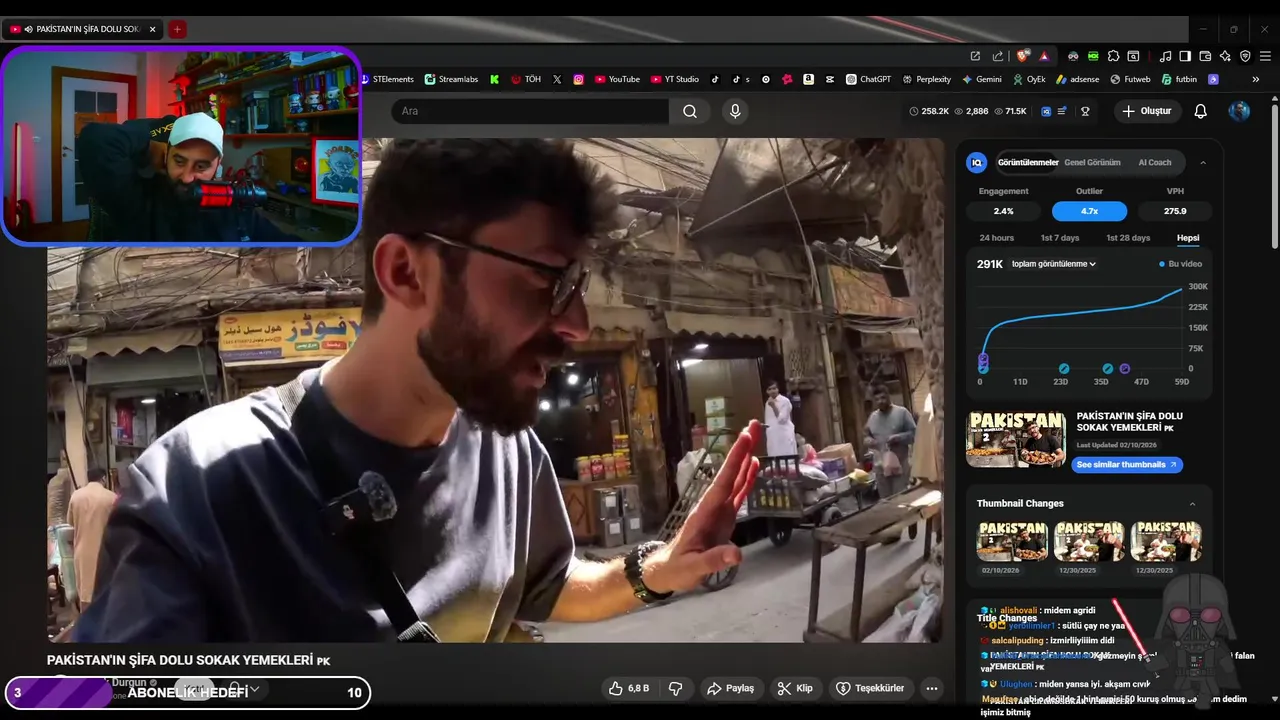Viewport: 1280px width, 720px height.
Task: Open Brave Rewards triangle icon
Action: 1044,56
